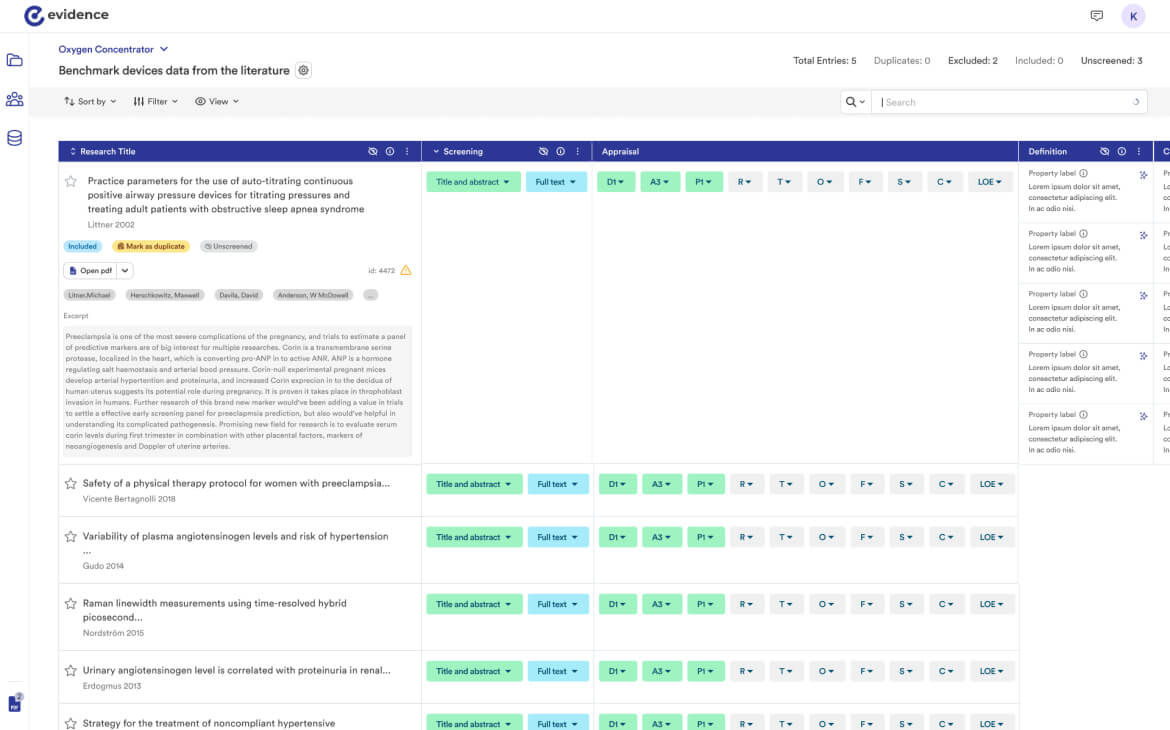Click the warning triangle beside id 4472

[x=405, y=270]
